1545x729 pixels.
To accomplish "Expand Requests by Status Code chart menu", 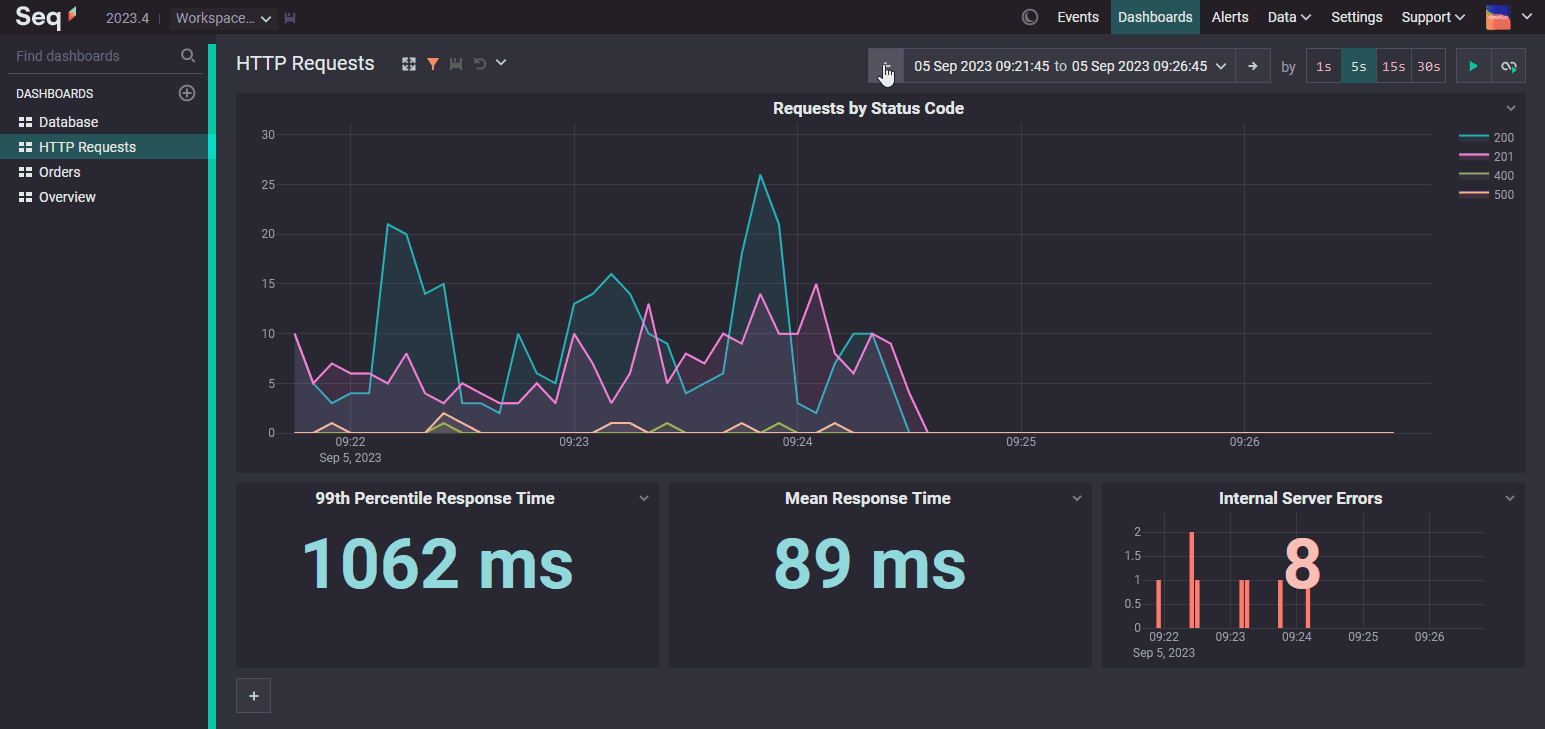I will click(1511, 108).
